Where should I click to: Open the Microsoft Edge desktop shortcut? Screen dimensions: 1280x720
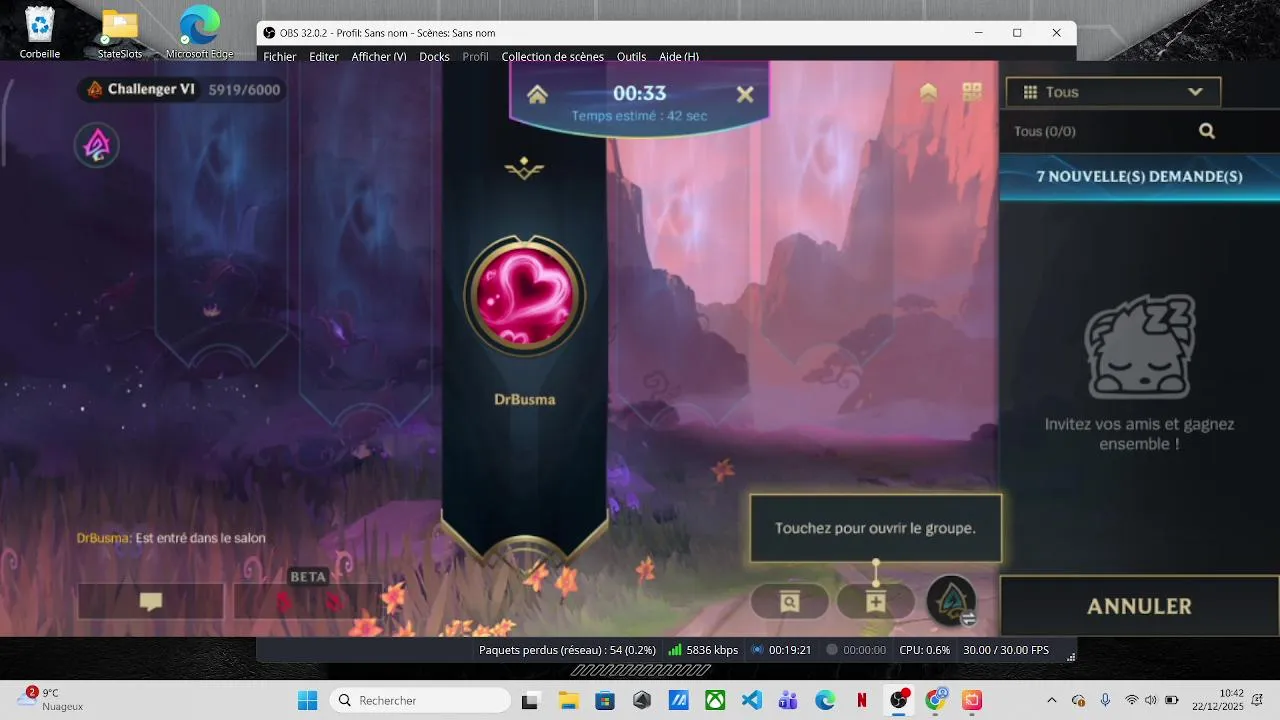(200, 33)
